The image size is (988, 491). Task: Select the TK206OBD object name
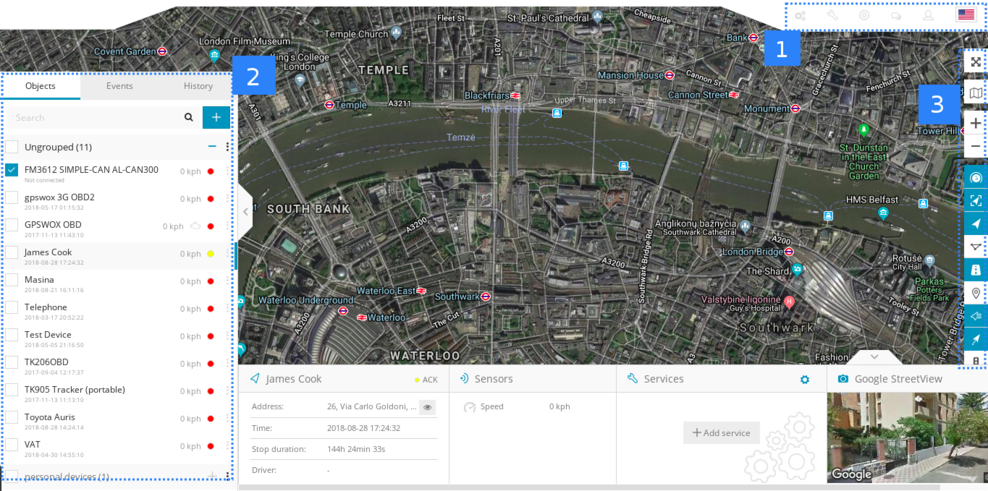coord(47,362)
